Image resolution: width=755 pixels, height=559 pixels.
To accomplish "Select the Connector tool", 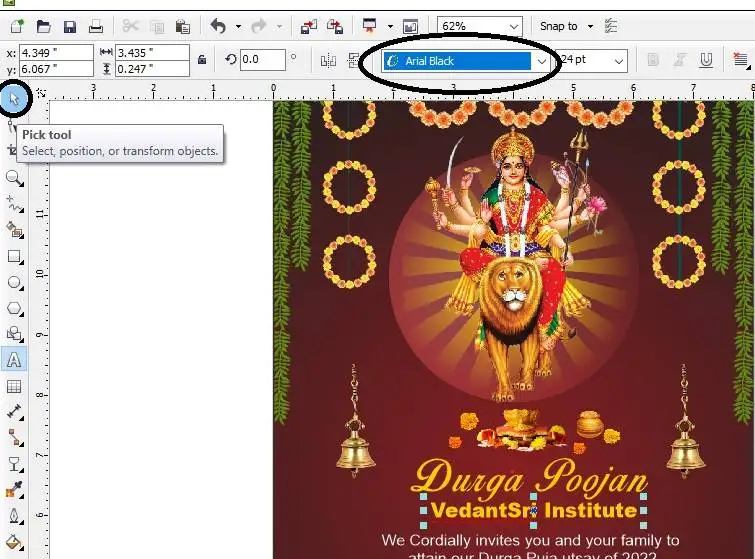I will click(14, 438).
